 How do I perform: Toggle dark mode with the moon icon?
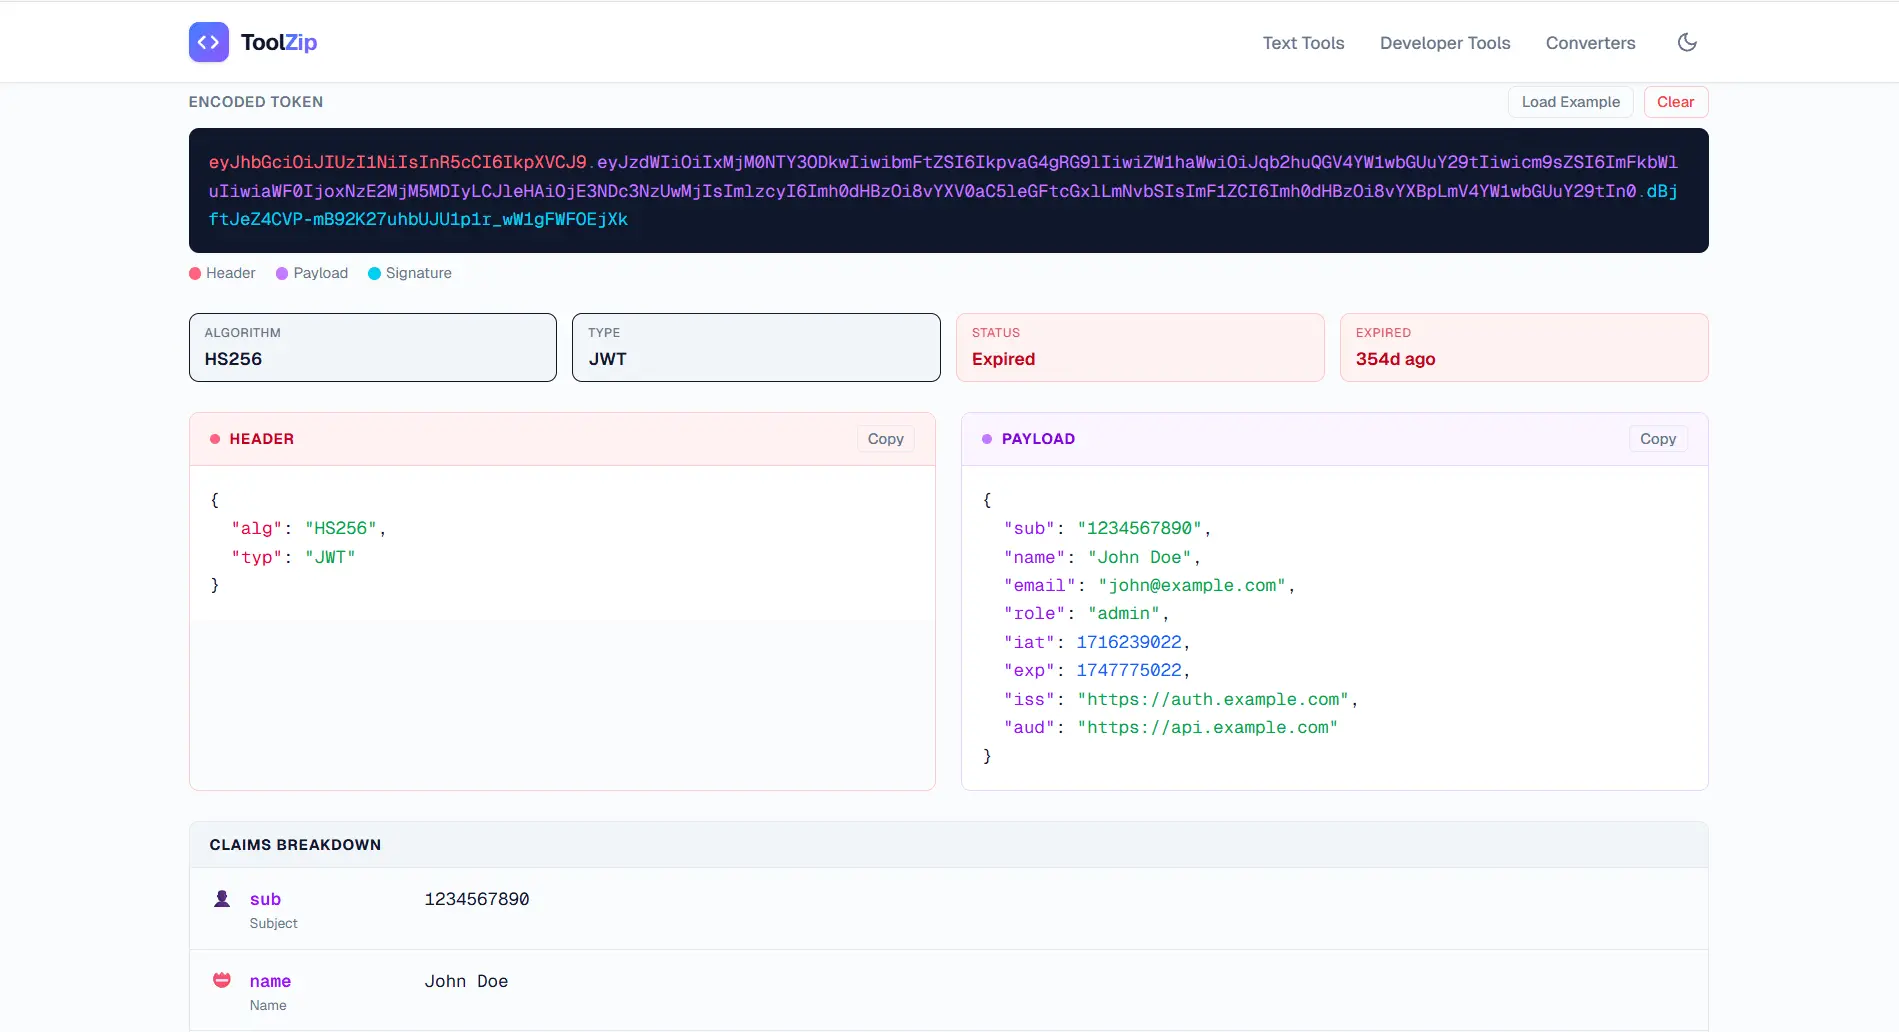pos(1687,42)
